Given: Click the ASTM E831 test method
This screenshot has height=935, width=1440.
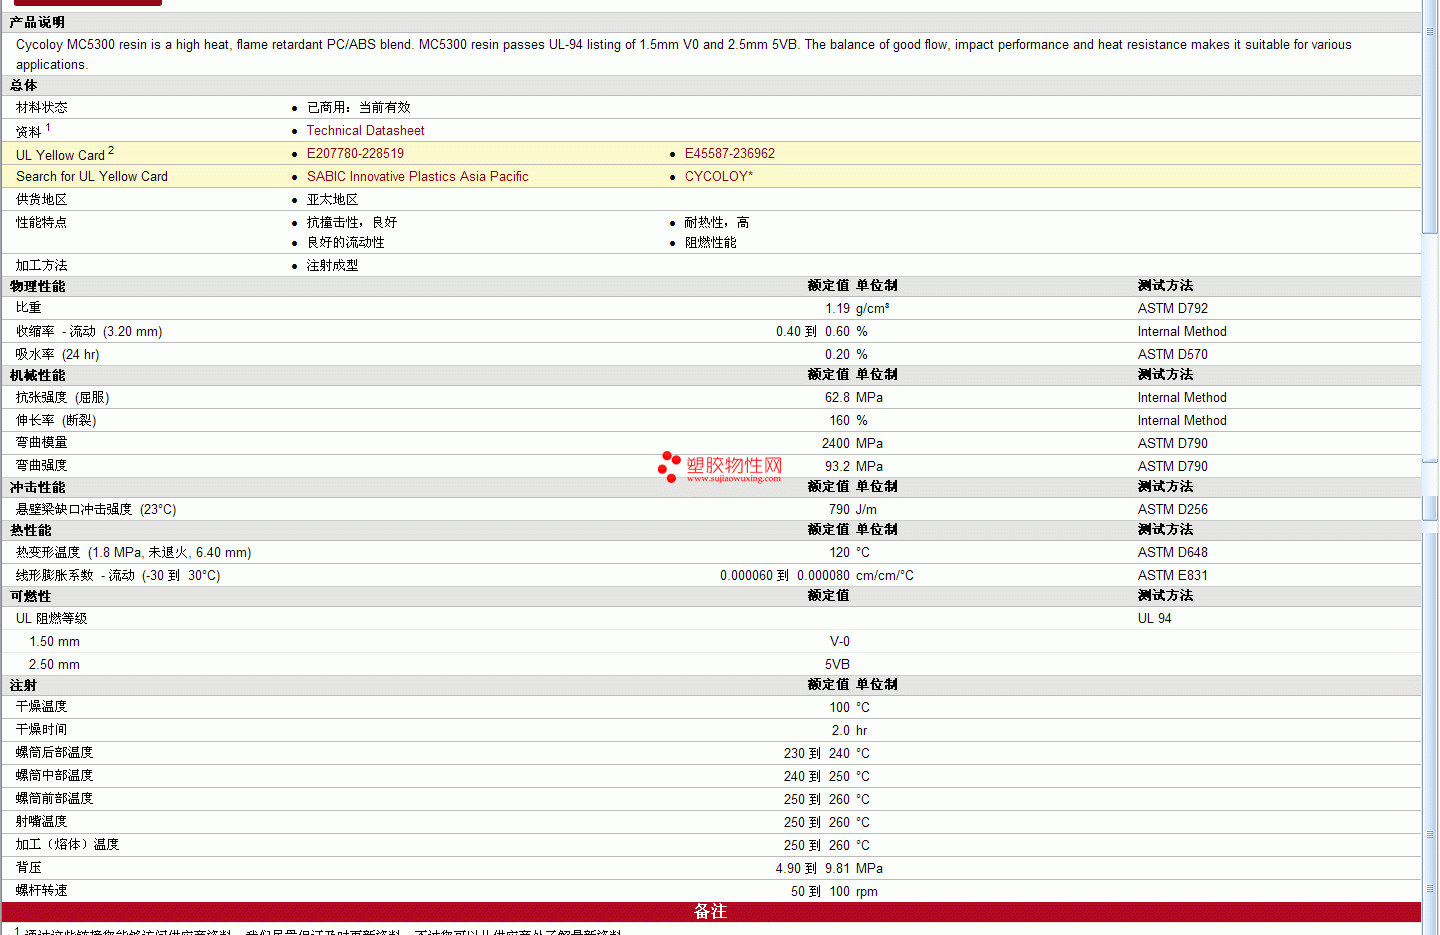Looking at the screenshot, I should [x=1173, y=576].
